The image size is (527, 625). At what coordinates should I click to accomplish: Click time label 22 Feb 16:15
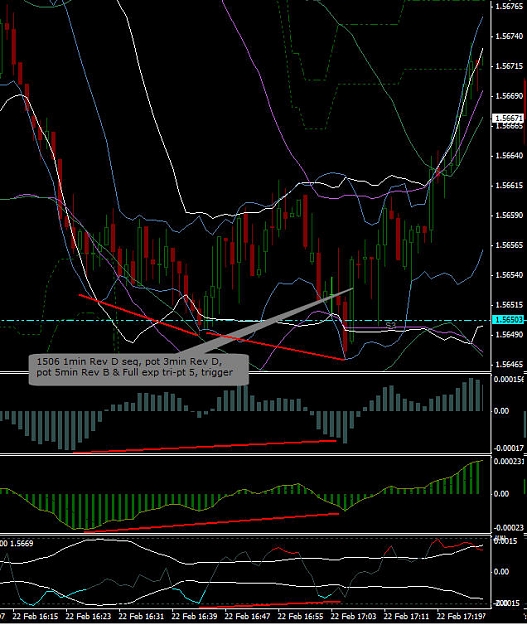[35, 616]
